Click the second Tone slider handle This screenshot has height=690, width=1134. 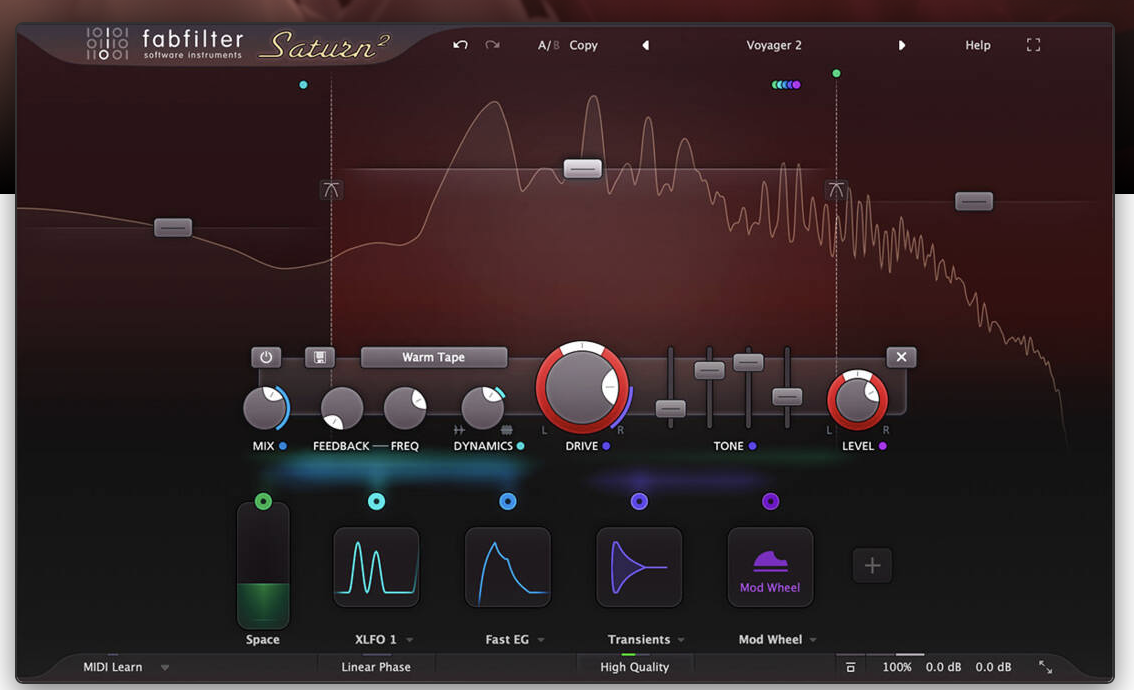[709, 370]
